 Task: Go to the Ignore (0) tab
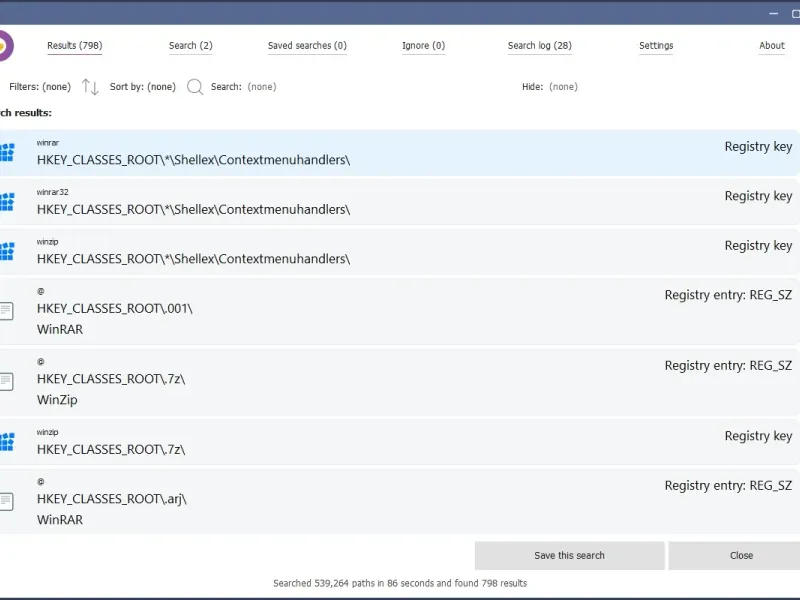click(x=423, y=45)
